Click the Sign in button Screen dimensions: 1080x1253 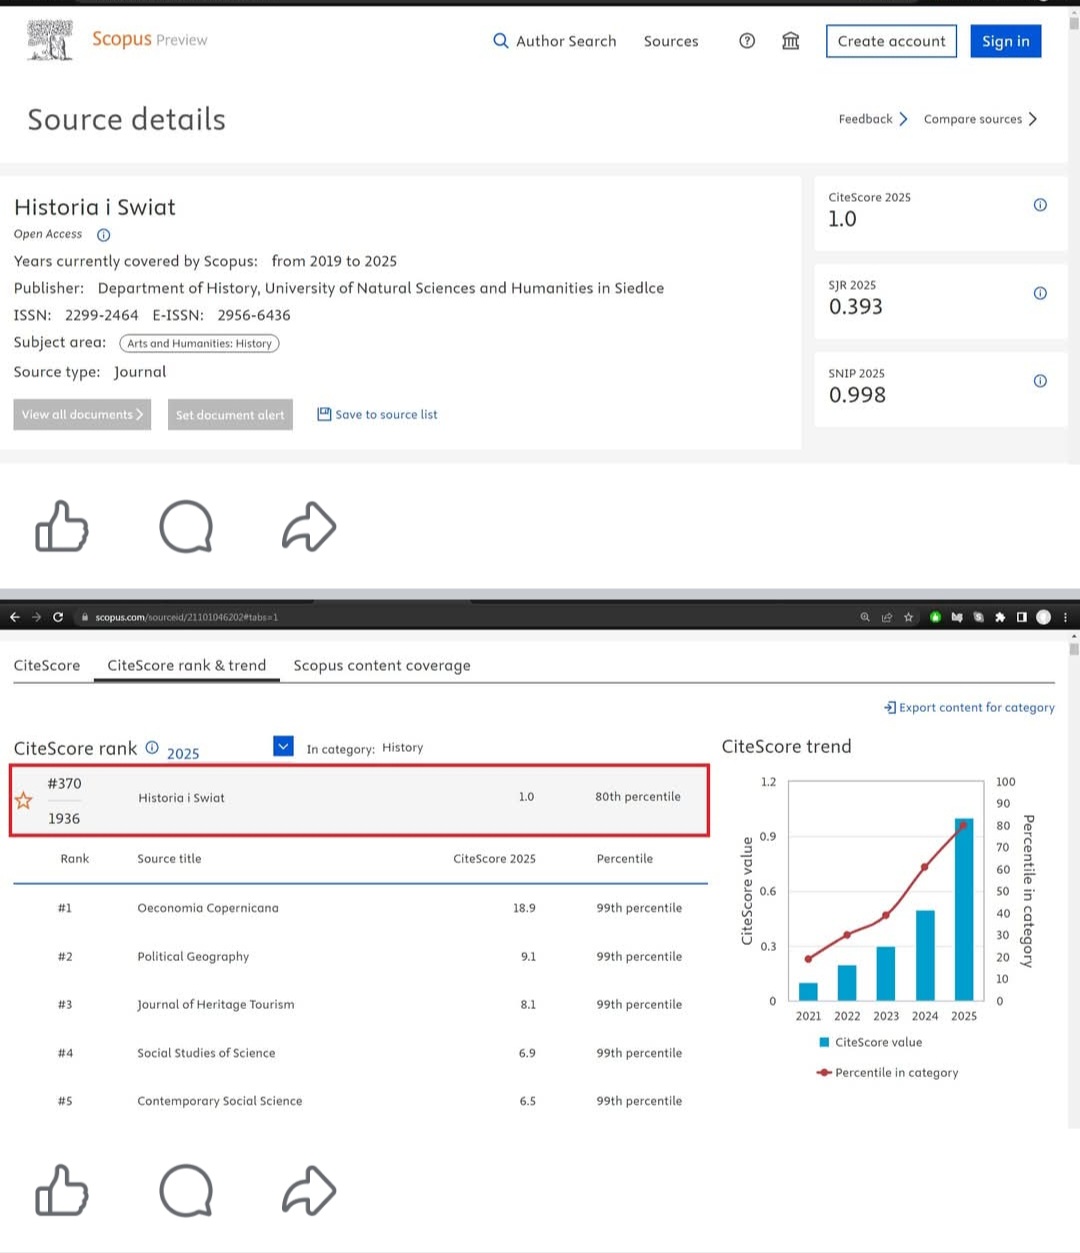1005,41
